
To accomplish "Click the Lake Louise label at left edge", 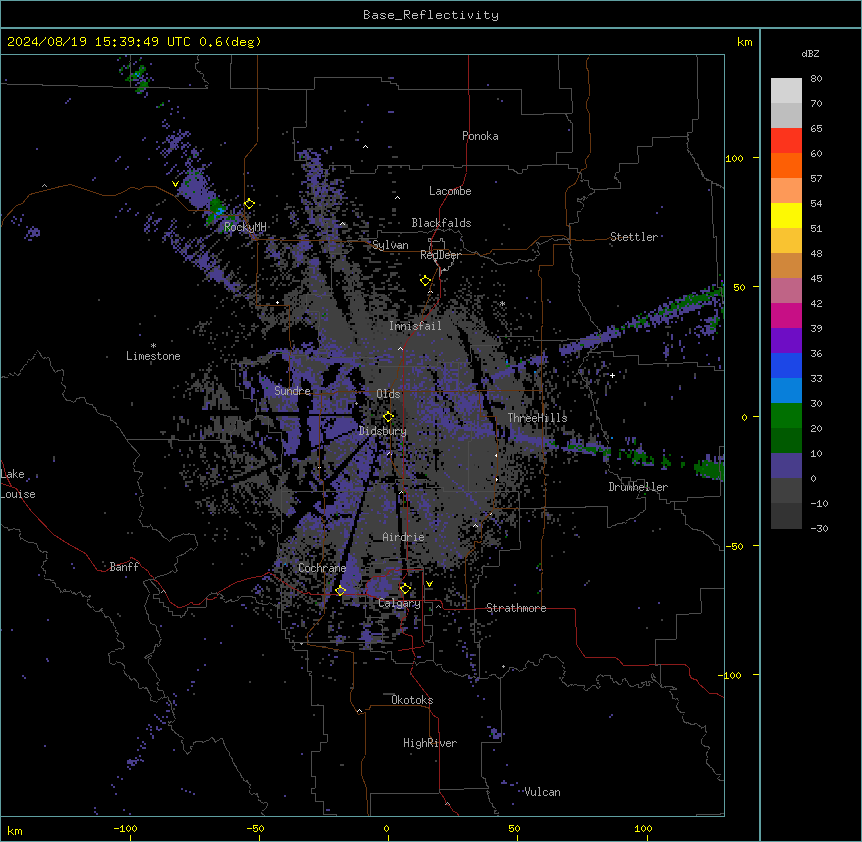I will pos(18,484).
